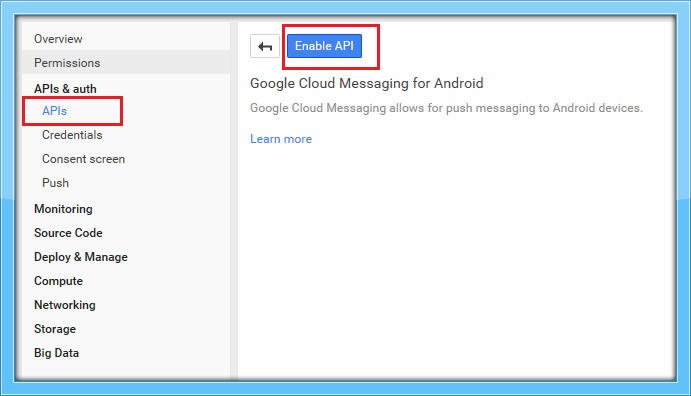Click the Google Cloud Messaging for Android heading
691x396 pixels.
pos(367,83)
